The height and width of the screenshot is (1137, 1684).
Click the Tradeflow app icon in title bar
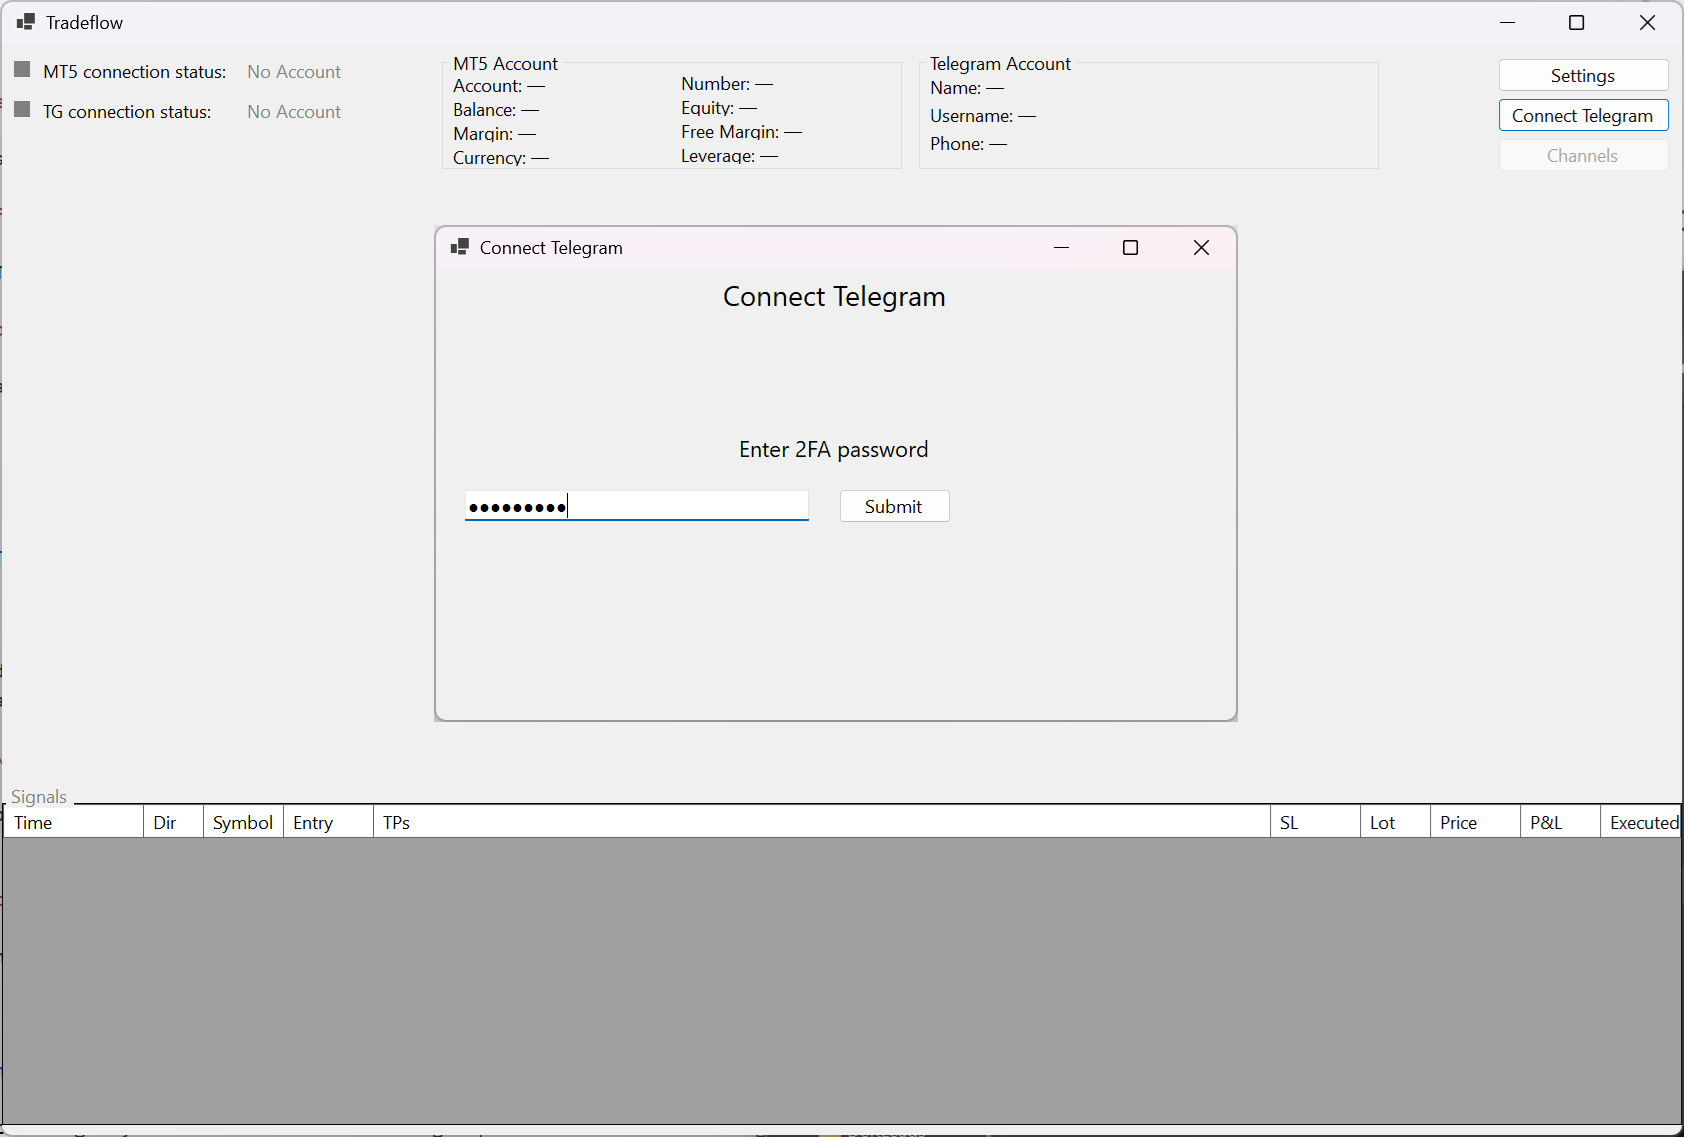click(26, 22)
